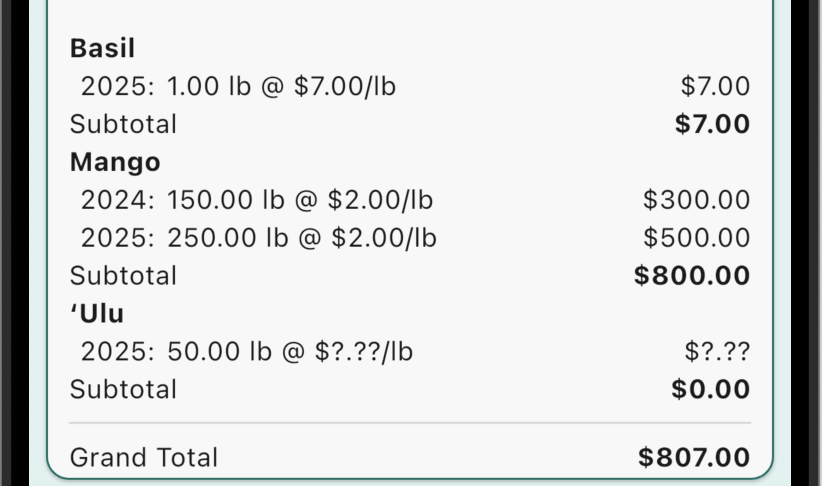Click the divider line above Grand Total
Screen dimensions: 825x486
[x=410, y=423]
